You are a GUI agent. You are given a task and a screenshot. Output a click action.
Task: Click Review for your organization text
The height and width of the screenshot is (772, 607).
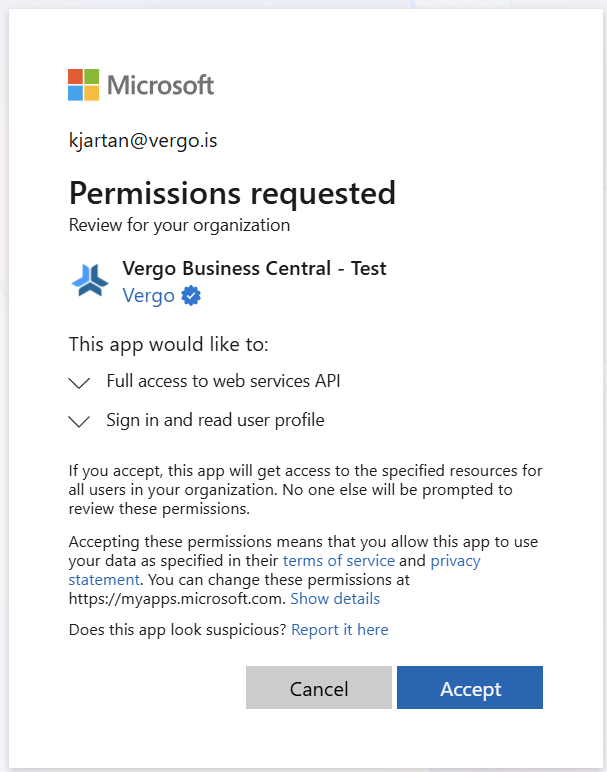179,225
